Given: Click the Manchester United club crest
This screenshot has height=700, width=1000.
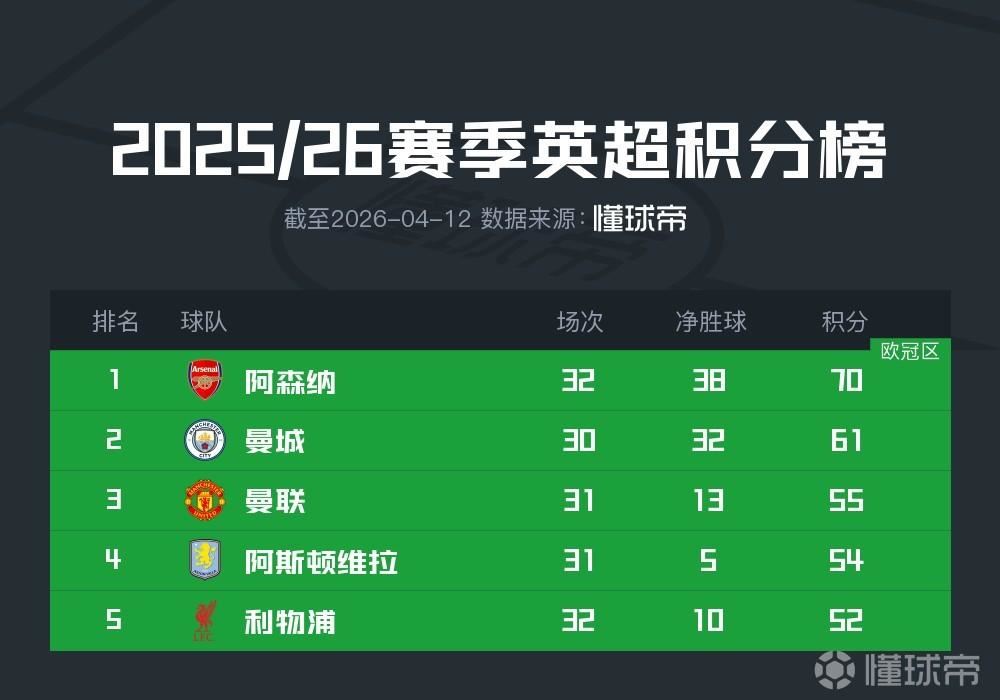Looking at the screenshot, I should click(x=206, y=501).
